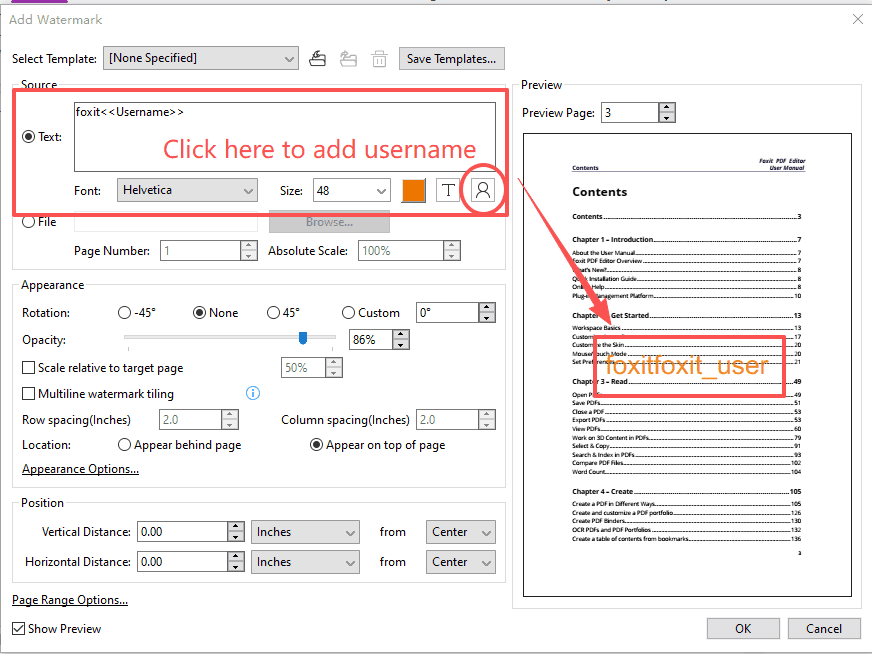
Task: Click the delete template trash icon
Action: click(379, 58)
